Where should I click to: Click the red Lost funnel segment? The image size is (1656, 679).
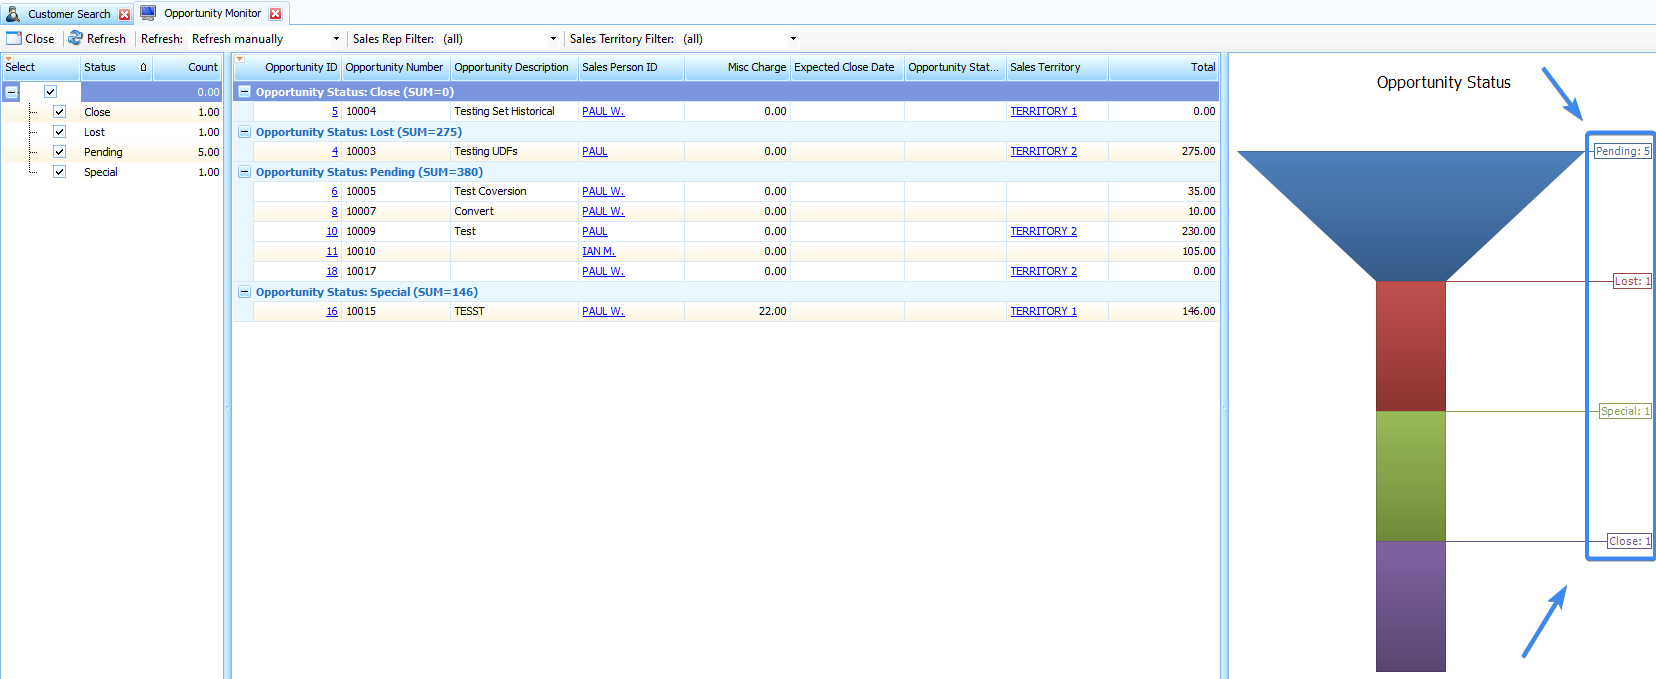(x=1410, y=346)
